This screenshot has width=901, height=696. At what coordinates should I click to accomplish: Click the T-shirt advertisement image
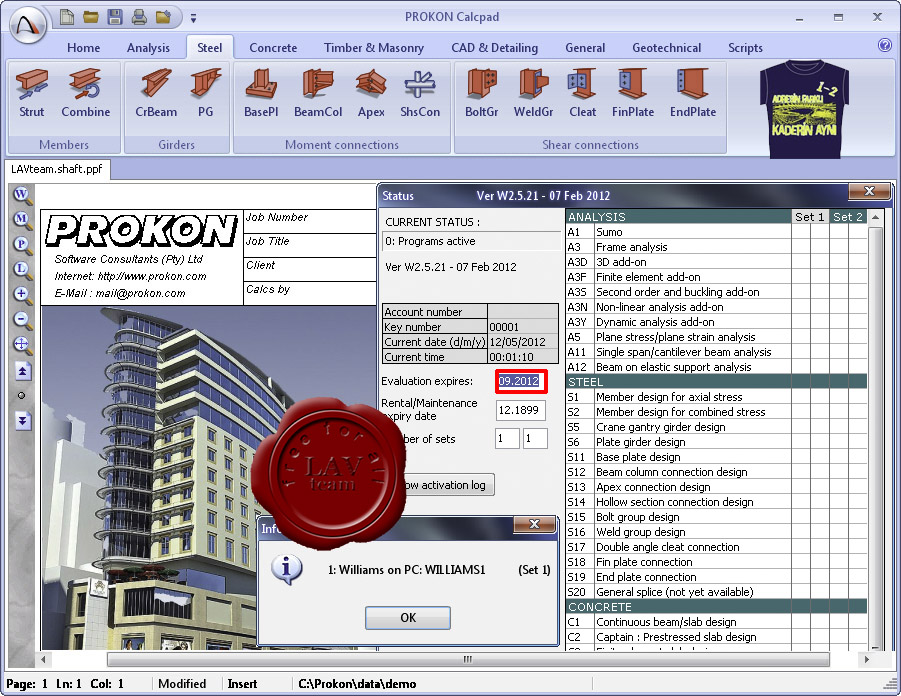click(804, 108)
